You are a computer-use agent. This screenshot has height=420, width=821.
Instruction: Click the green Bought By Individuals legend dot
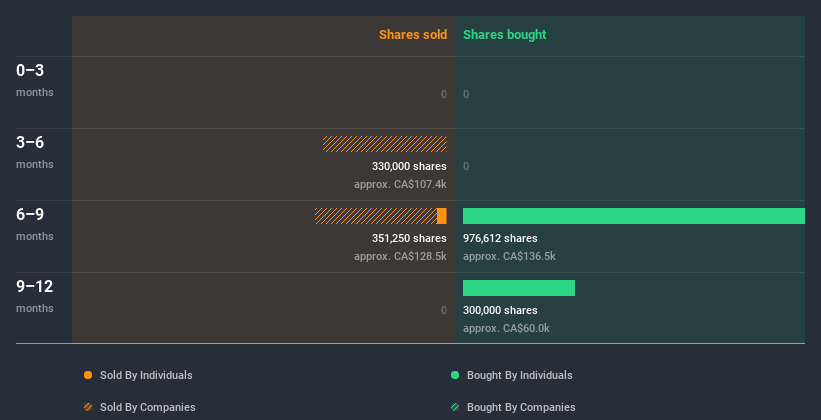pyautogui.click(x=455, y=375)
